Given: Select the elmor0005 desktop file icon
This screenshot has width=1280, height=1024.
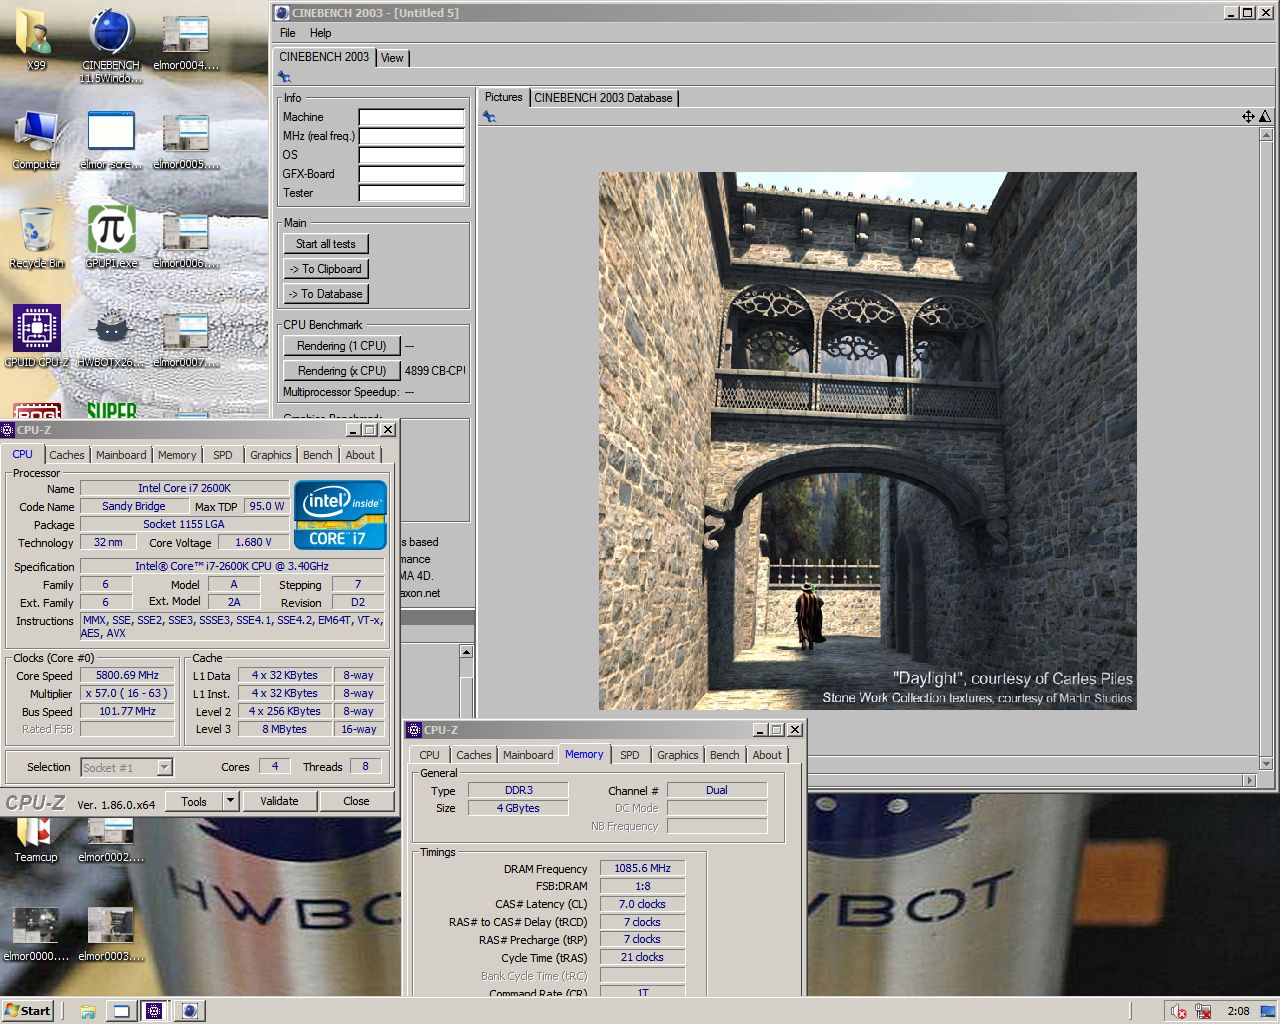Looking at the screenshot, I should point(186,141).
